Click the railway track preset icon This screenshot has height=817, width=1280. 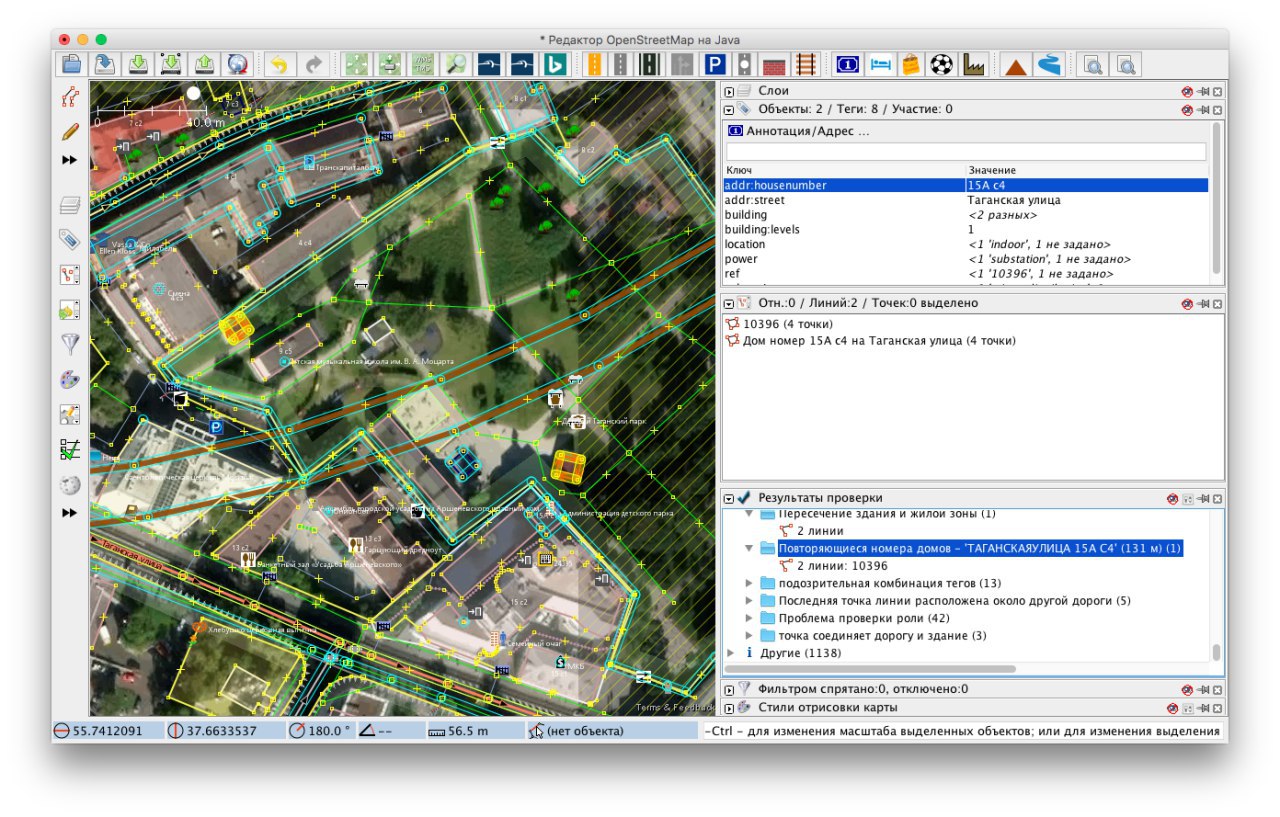805,65
